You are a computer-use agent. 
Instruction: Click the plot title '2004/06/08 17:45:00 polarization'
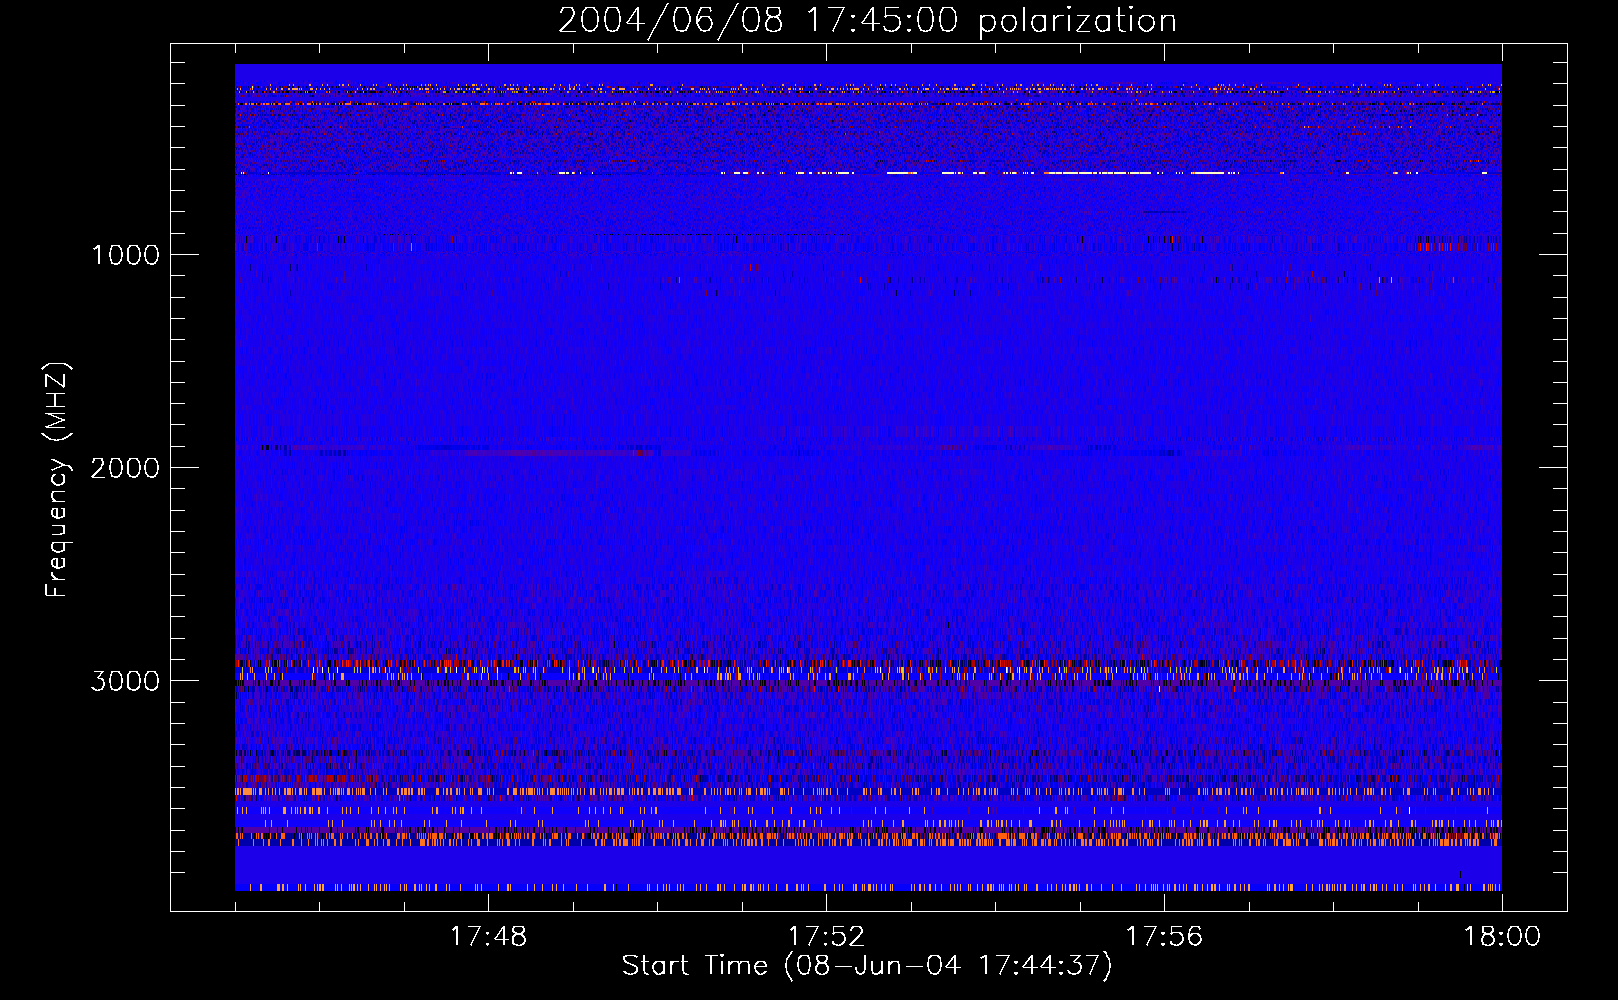[x=867, y=21]
